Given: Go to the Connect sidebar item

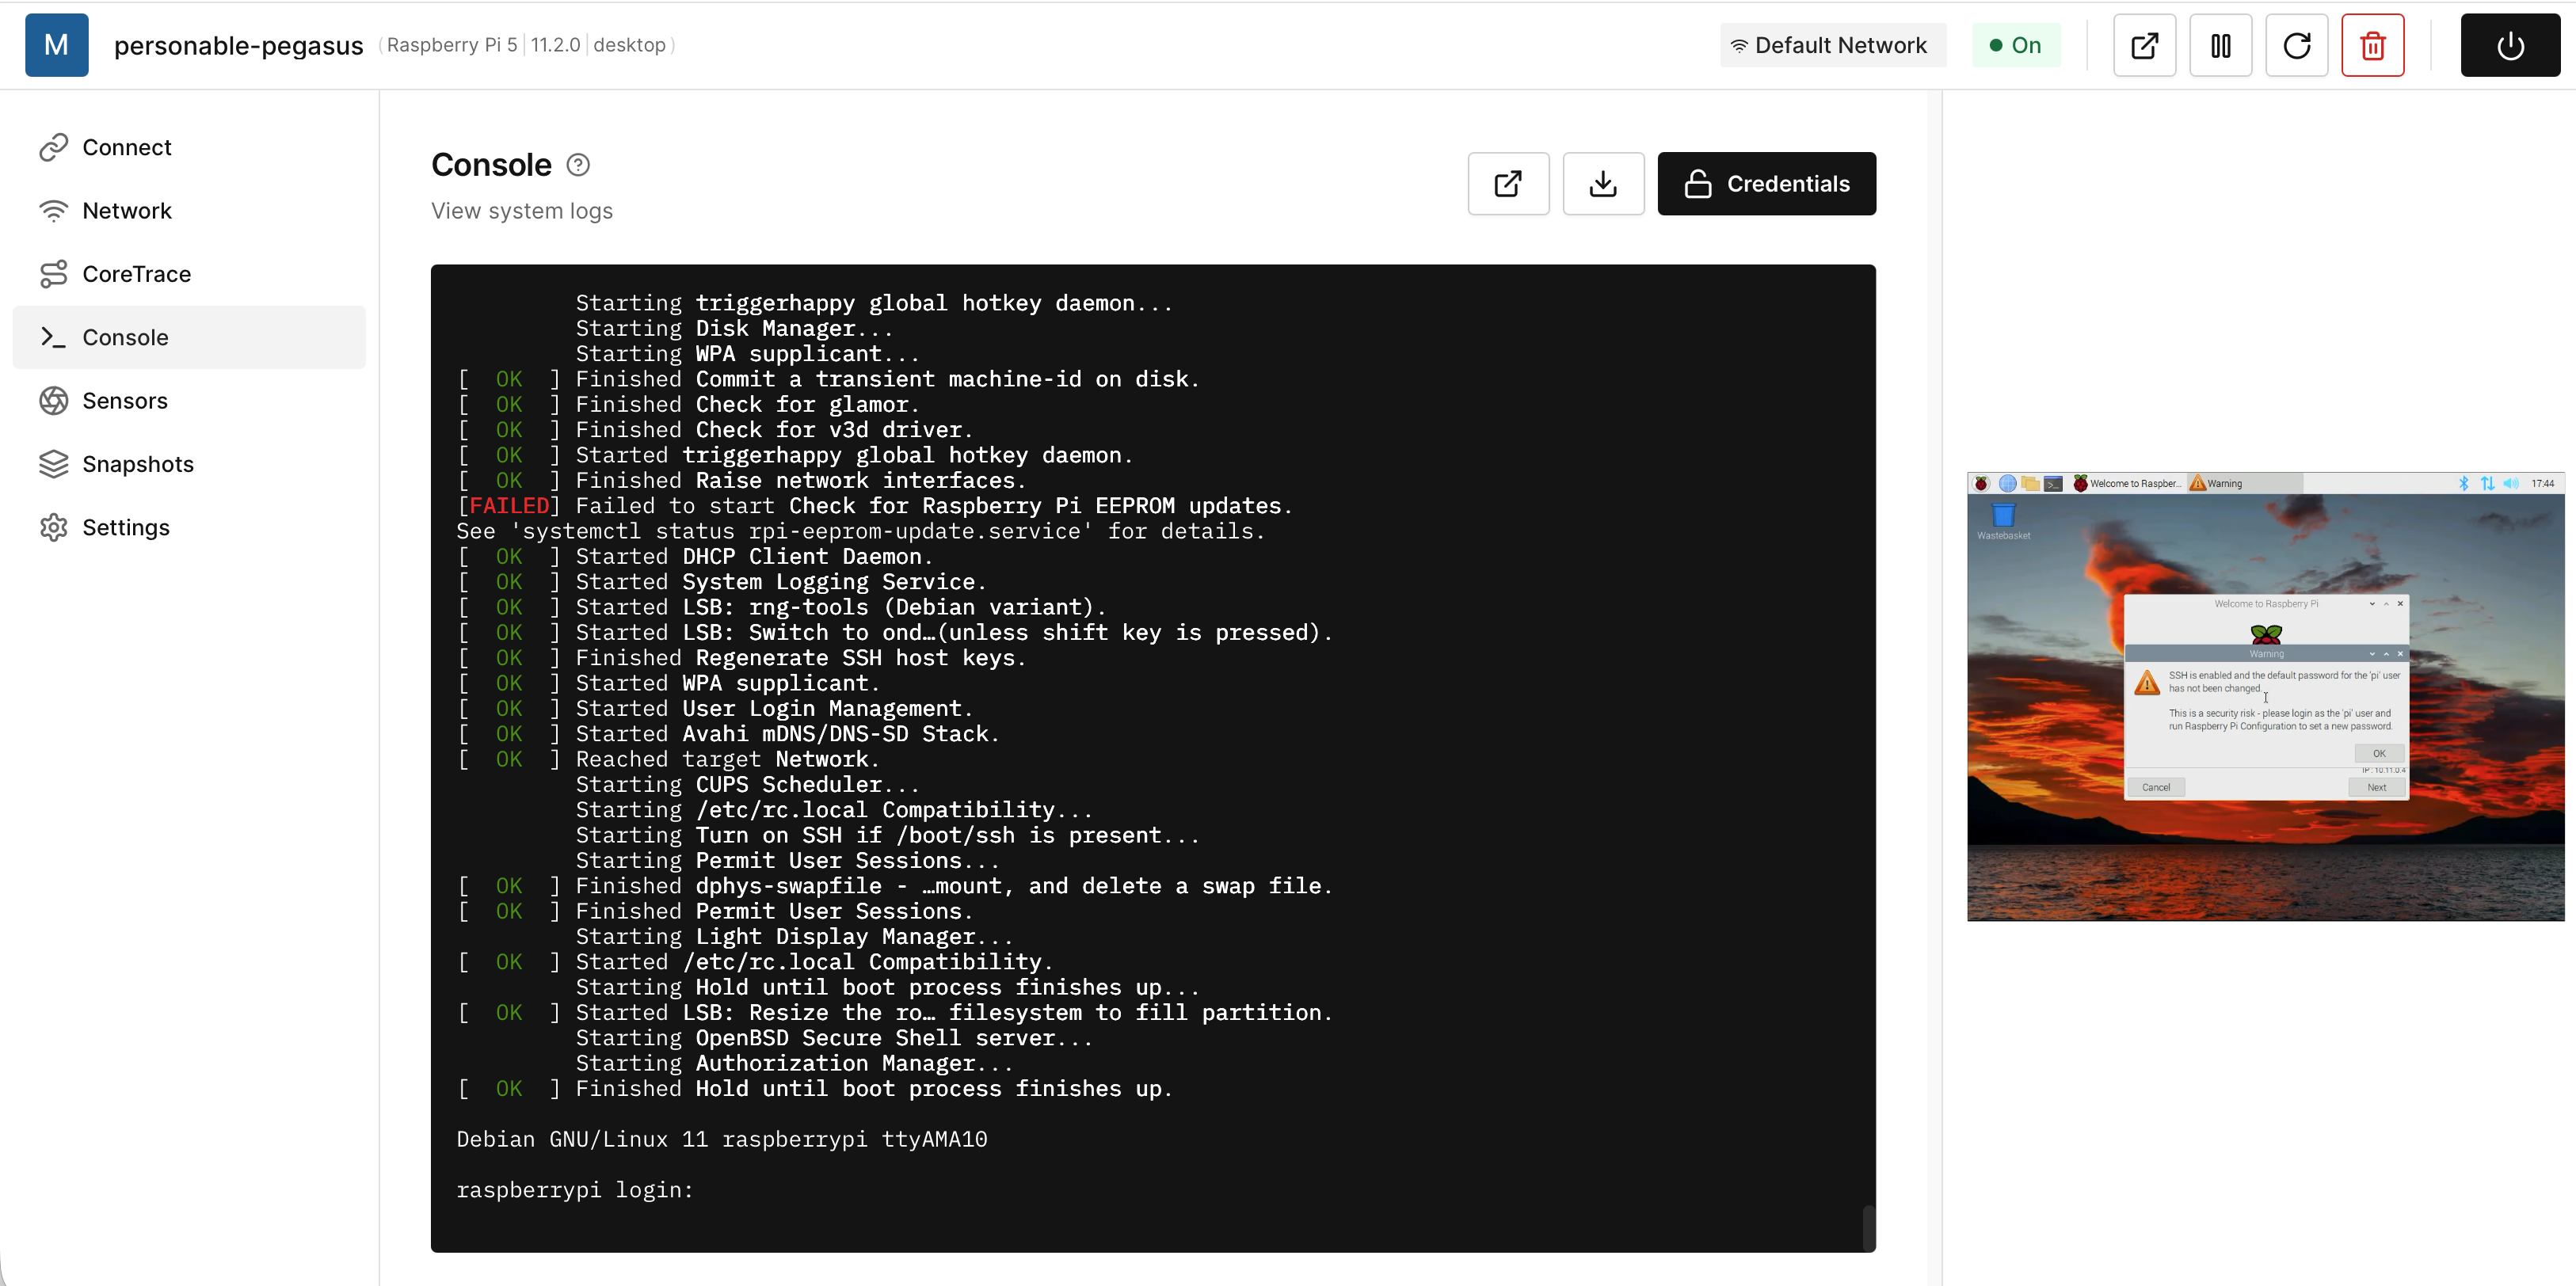Looking at the screenshot, I should tap(126, 147).
